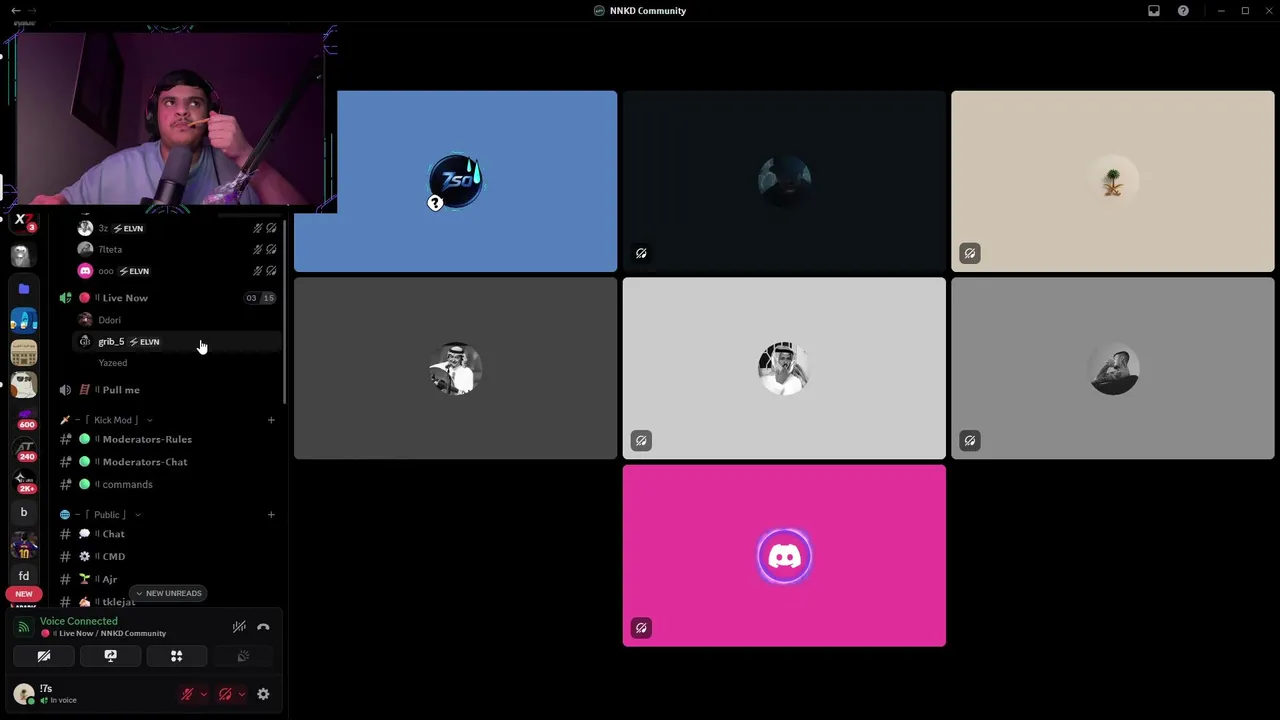Screen dimensions: 1280x720
Task: Open the 'fd' server icon
Action: [x=24, y=576]
